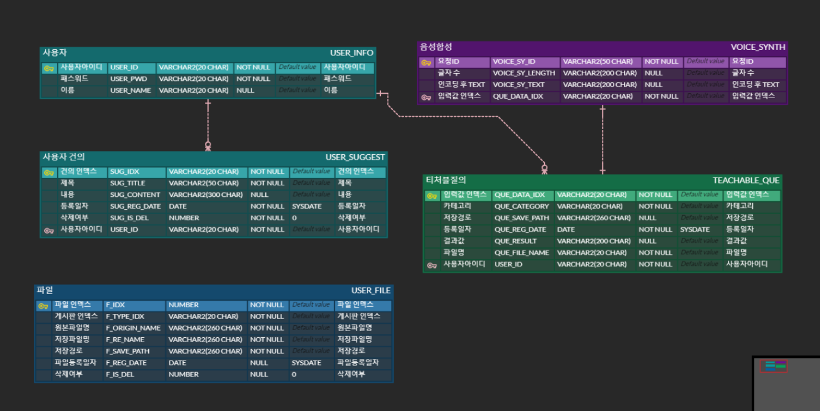Image resolution: width=820 pixels, height=412 pixels.
Task: Click the QUE_SAVE_PATH column name
Action: (522, 218)
